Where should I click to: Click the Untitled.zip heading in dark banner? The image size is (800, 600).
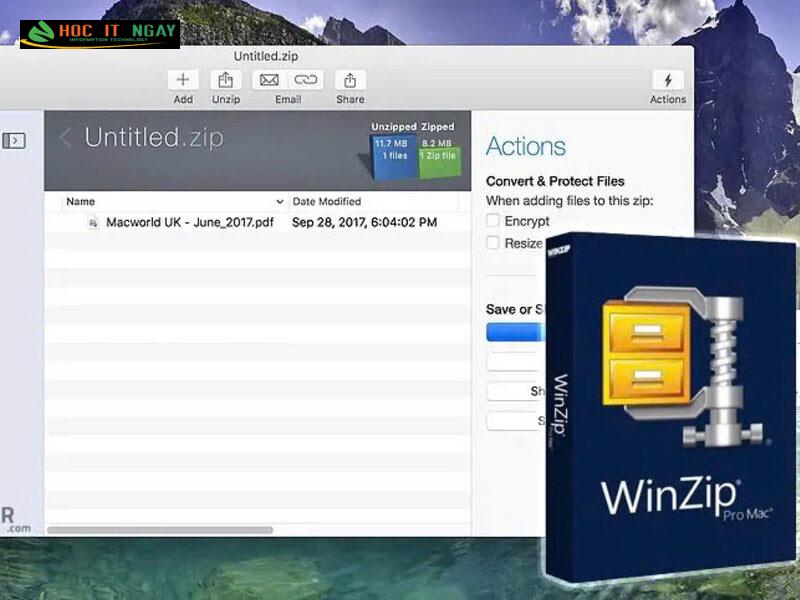click(154, 138)
